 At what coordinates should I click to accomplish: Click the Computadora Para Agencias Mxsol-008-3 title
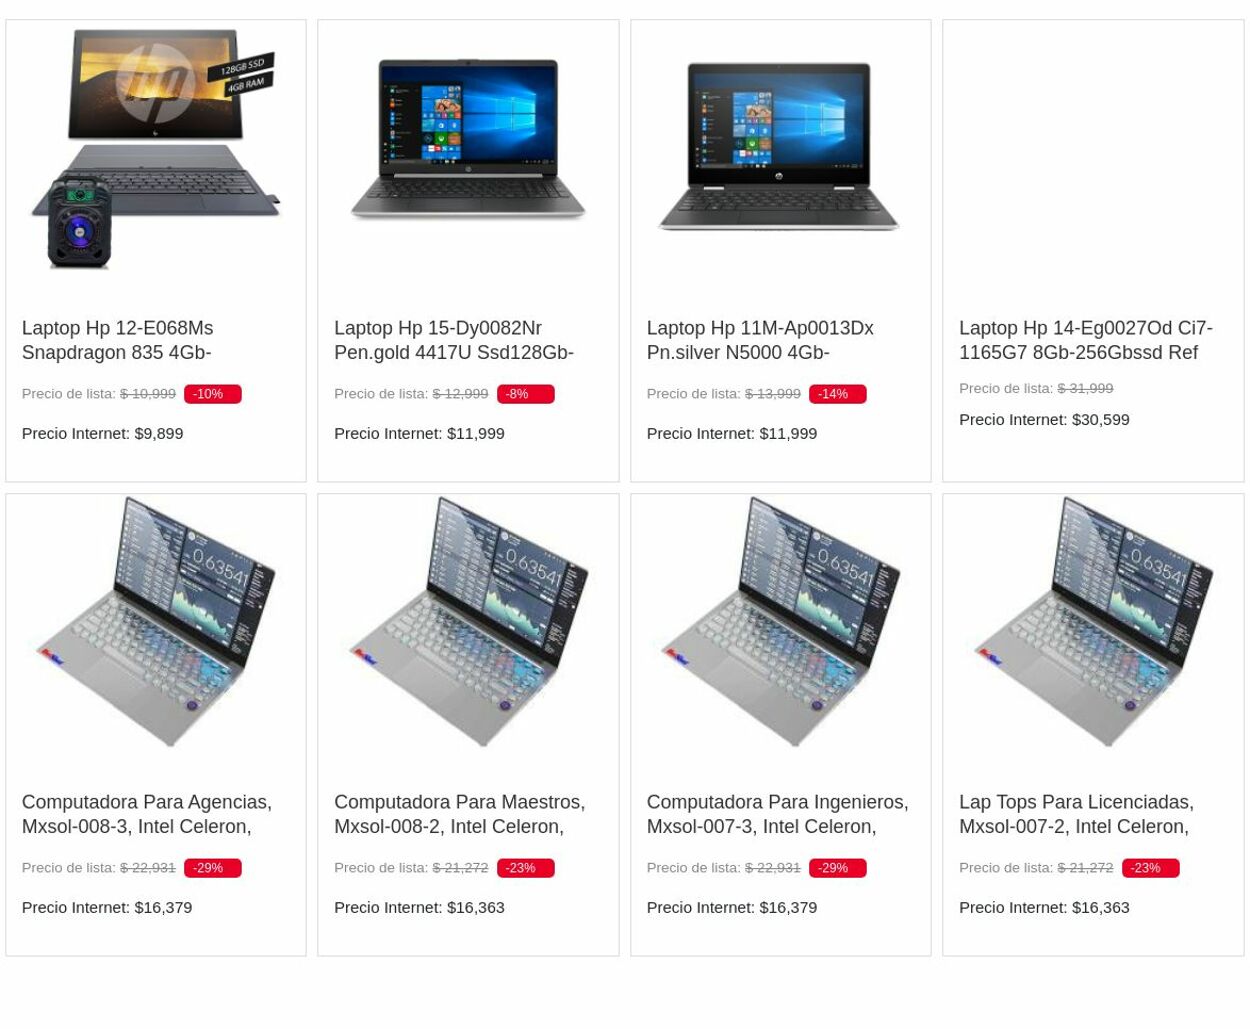click(147, 814)
